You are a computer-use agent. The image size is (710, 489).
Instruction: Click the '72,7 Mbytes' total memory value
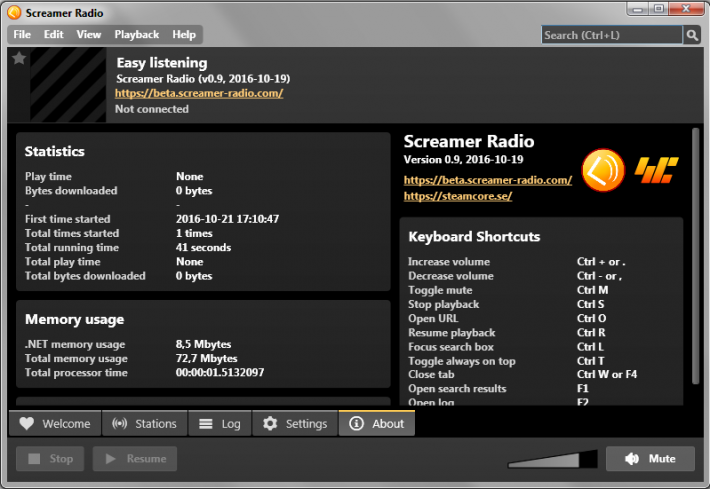tap(206, 358)
